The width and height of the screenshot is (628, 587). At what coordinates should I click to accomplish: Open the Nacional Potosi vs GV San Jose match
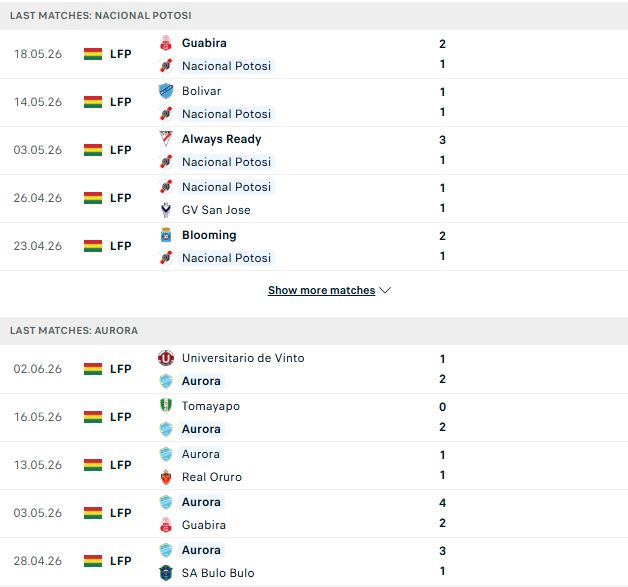point(314,199)
